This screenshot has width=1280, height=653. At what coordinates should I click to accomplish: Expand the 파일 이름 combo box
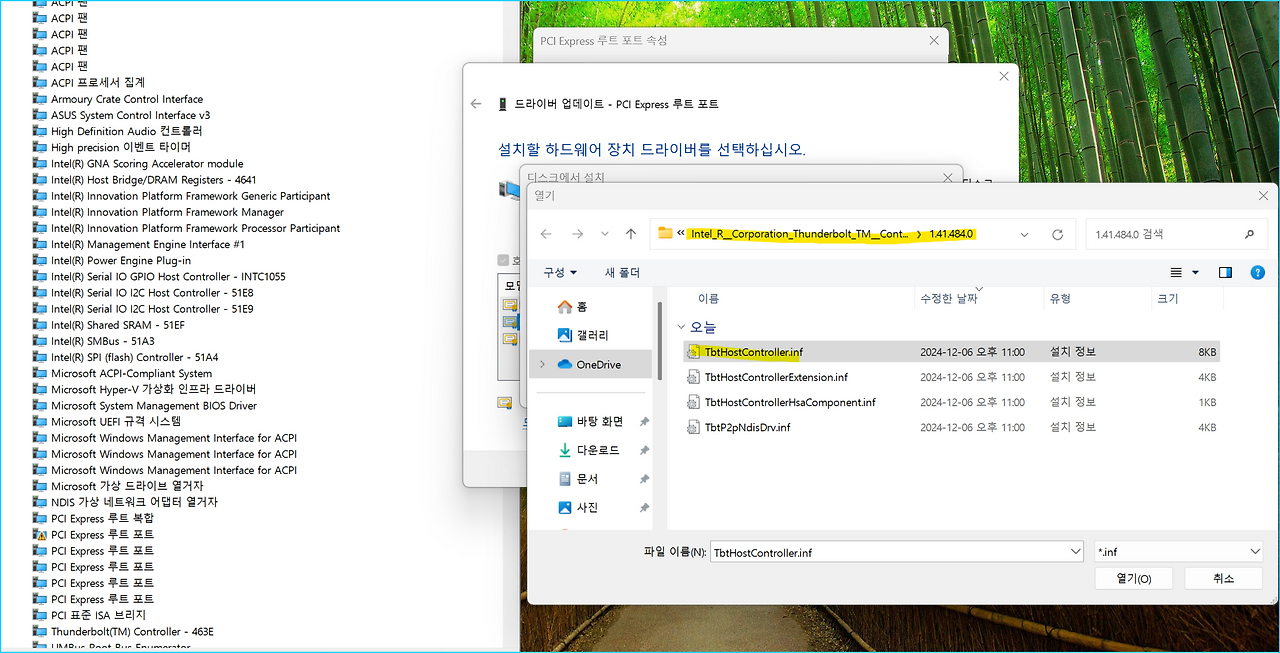point(1075,550)
